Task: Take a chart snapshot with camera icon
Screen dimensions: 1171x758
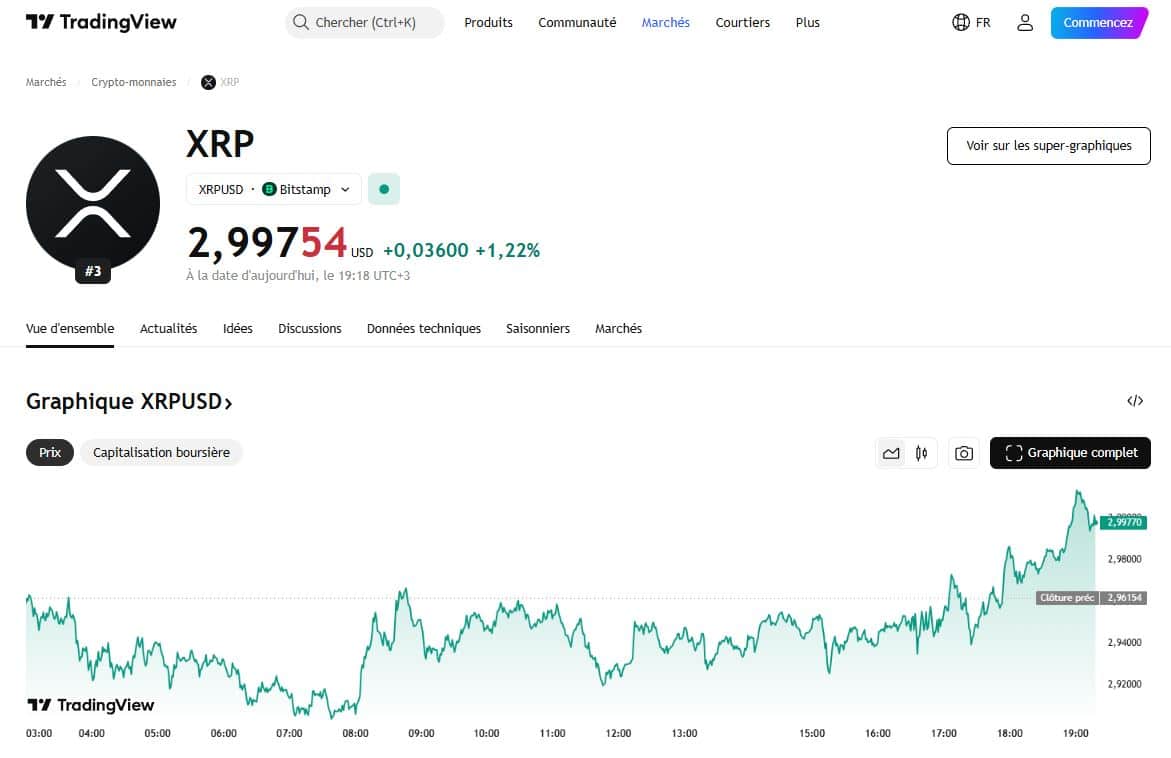Action: pyautogui.click(x=963, y=453)
